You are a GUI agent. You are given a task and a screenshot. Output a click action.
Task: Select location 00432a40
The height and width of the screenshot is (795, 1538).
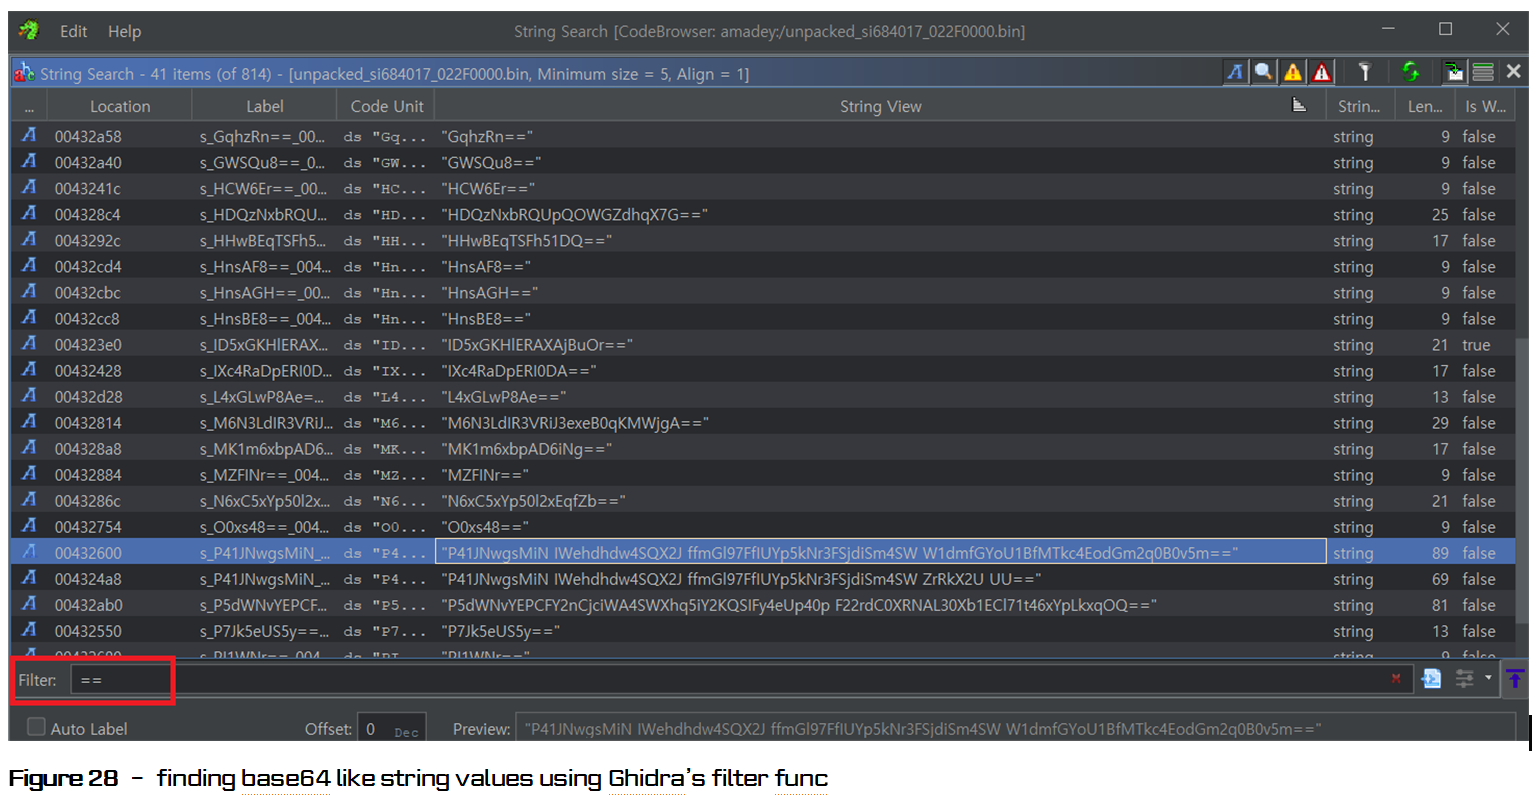click(x=88, y=162)
